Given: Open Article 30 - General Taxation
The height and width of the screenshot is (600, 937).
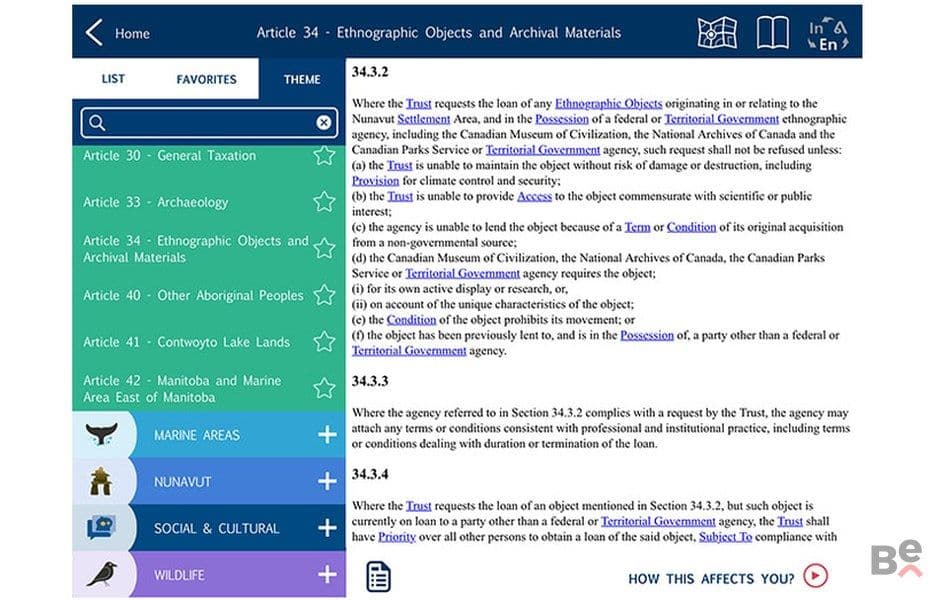Looking at the screenshot, I should (169, 155).
